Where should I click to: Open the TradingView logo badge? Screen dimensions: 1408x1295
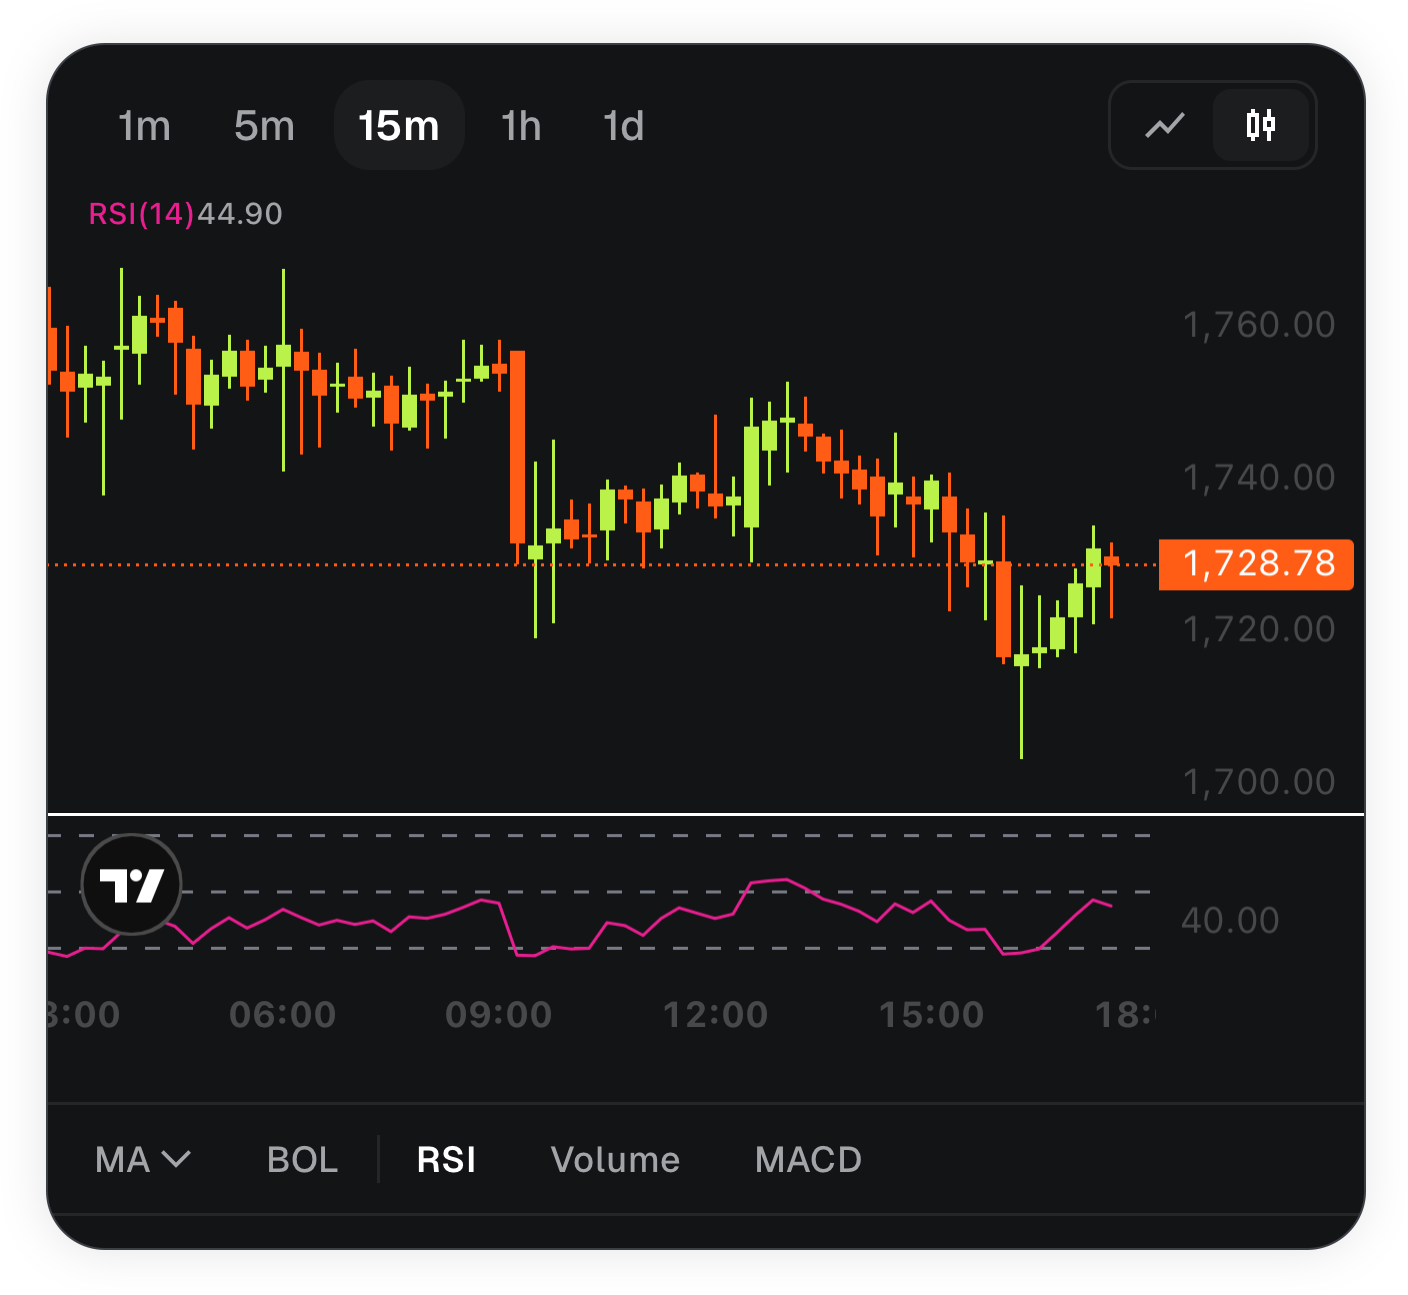click(131, 885)
